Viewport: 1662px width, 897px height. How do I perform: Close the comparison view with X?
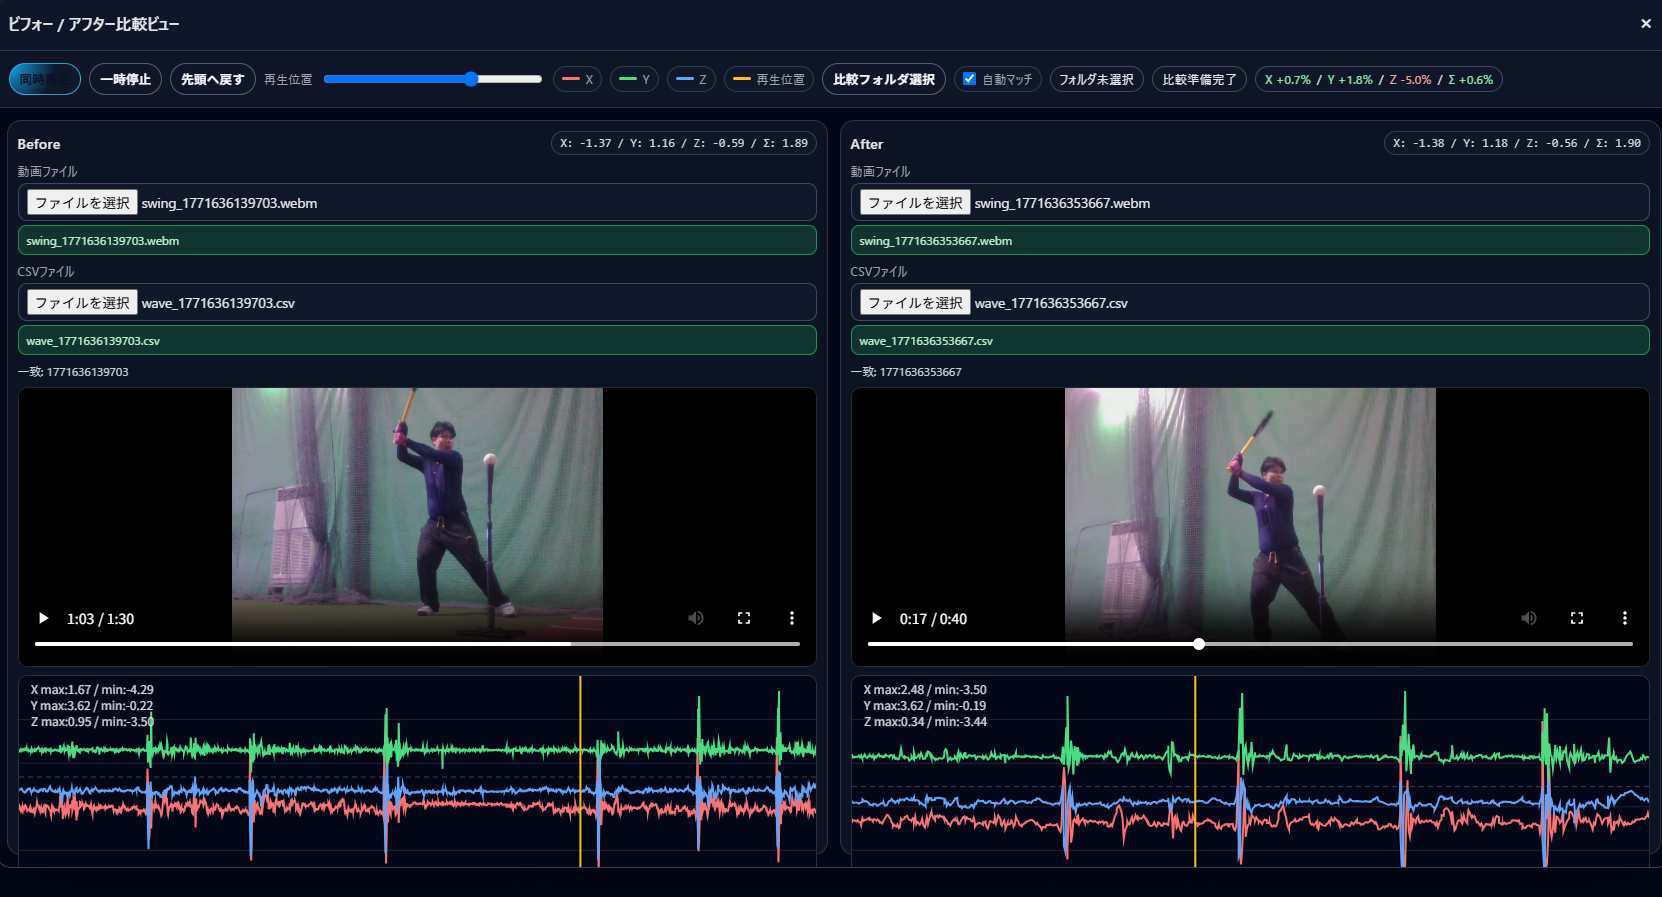[1645, 23]
